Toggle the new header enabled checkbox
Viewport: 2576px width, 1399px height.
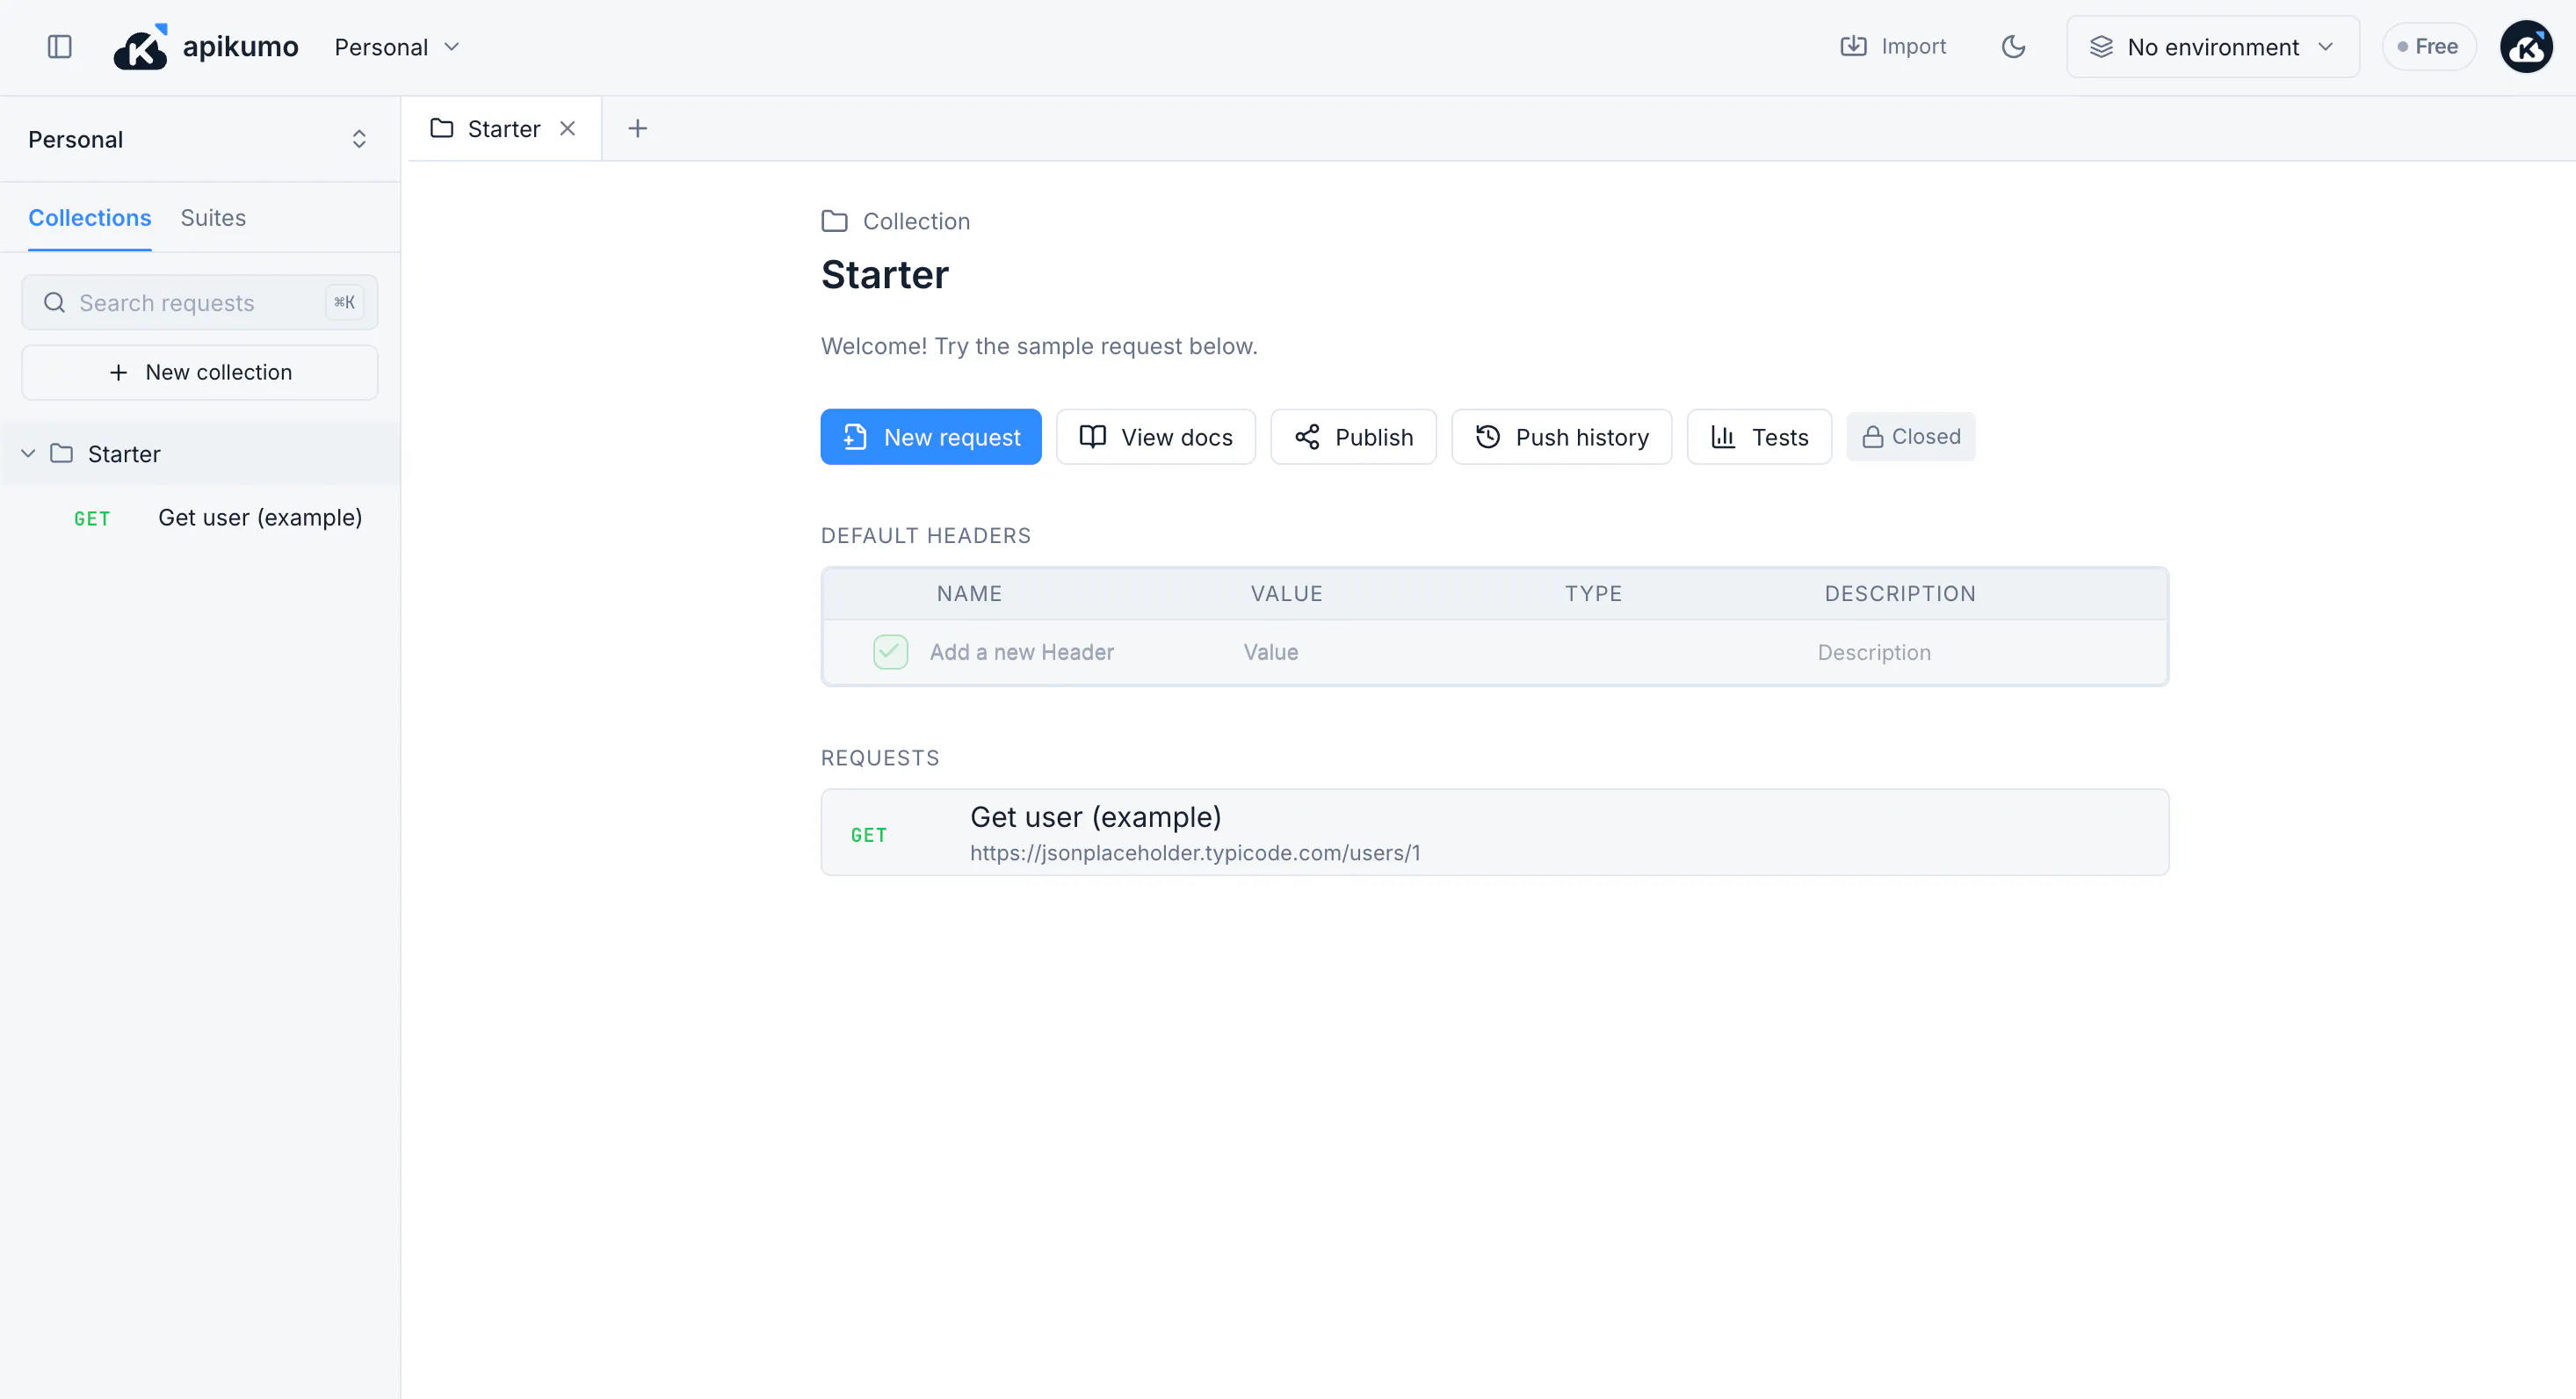(890, 652)
